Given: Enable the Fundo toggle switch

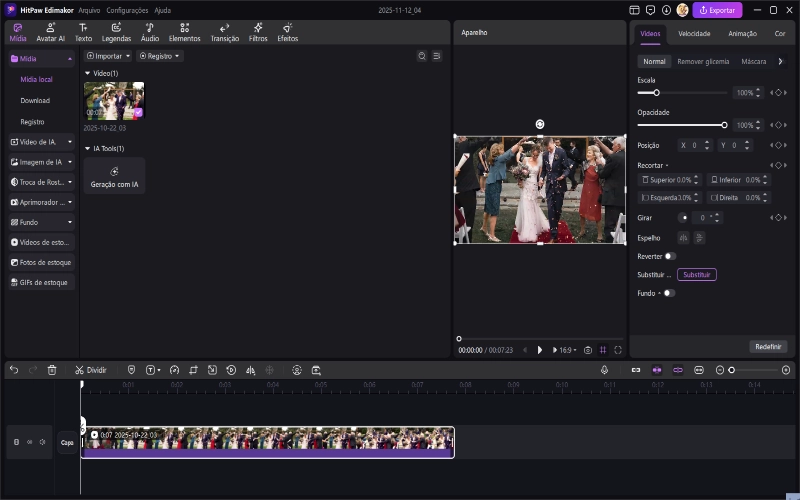Looking at the screenshot, I should [x=668, y=293].
